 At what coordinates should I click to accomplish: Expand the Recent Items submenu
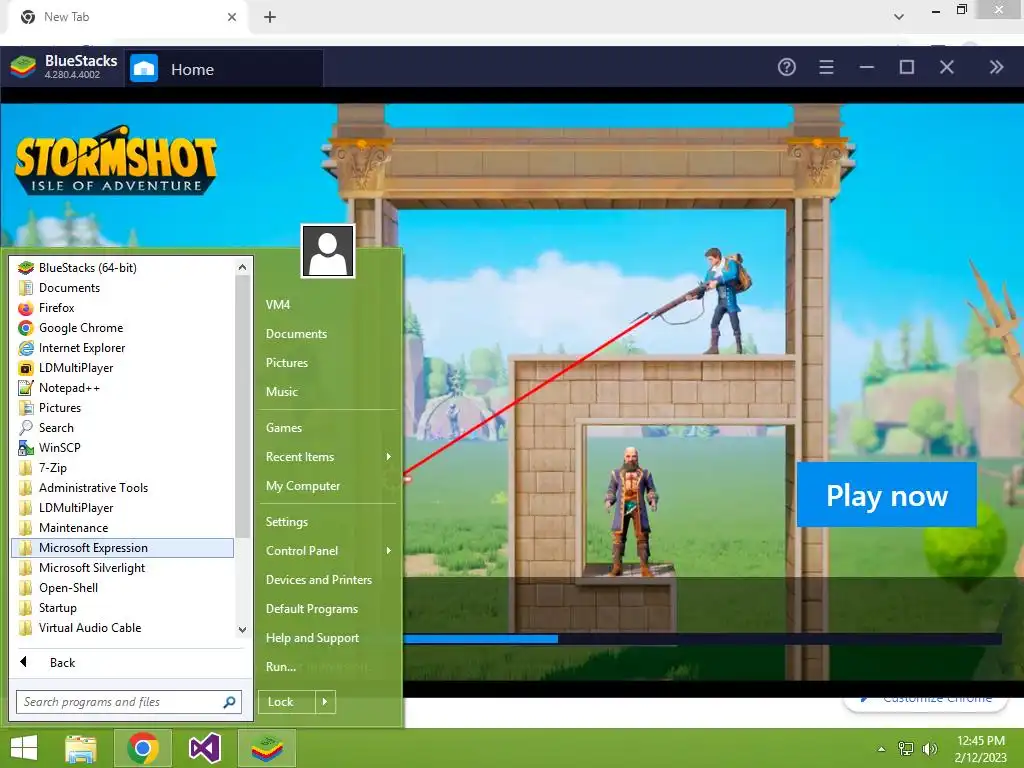[328, 457]
